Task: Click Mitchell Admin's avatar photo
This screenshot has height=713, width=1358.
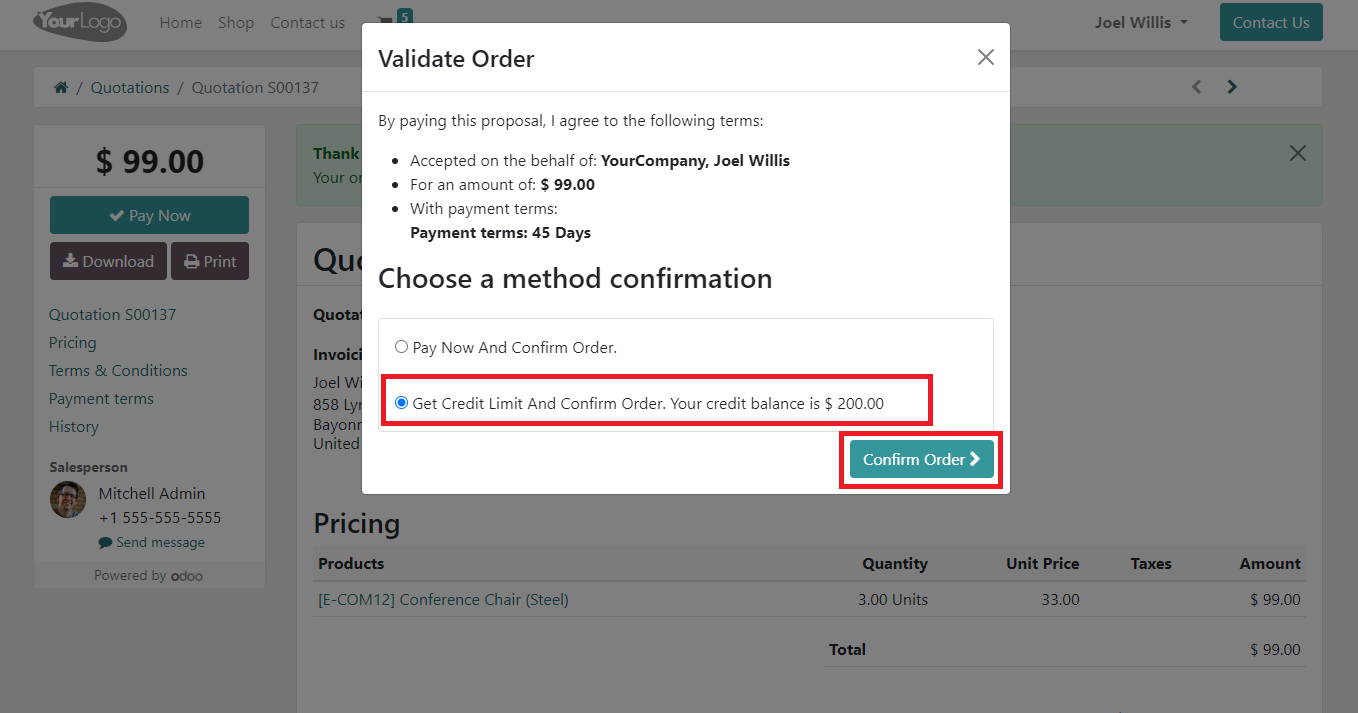Action: (68, 500)
